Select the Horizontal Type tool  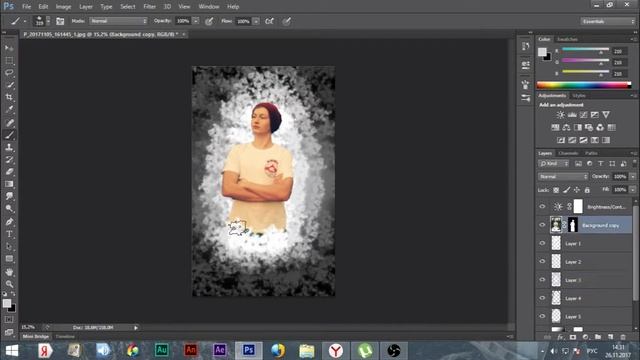tap(9, 234)
